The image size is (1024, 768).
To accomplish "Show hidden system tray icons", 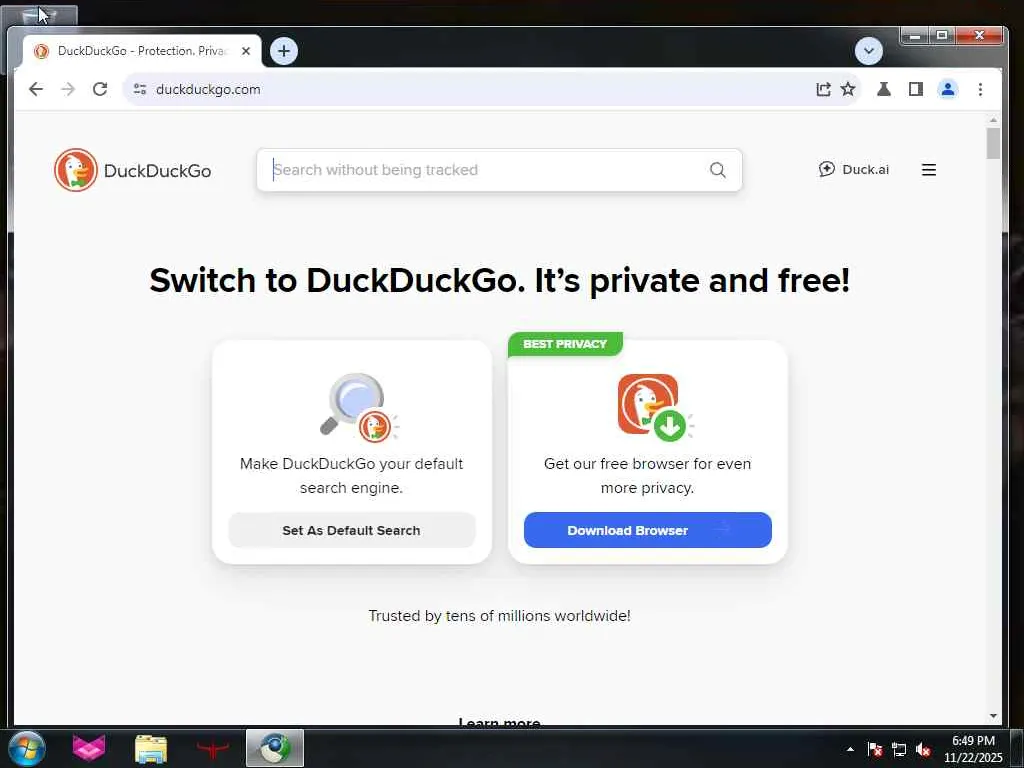I will 850,749.
